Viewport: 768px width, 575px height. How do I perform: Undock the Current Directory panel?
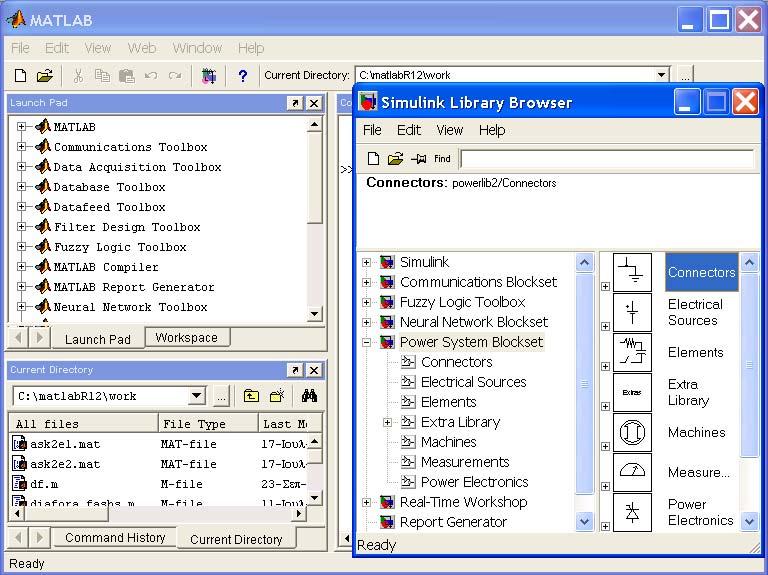[x=295, y=370]
